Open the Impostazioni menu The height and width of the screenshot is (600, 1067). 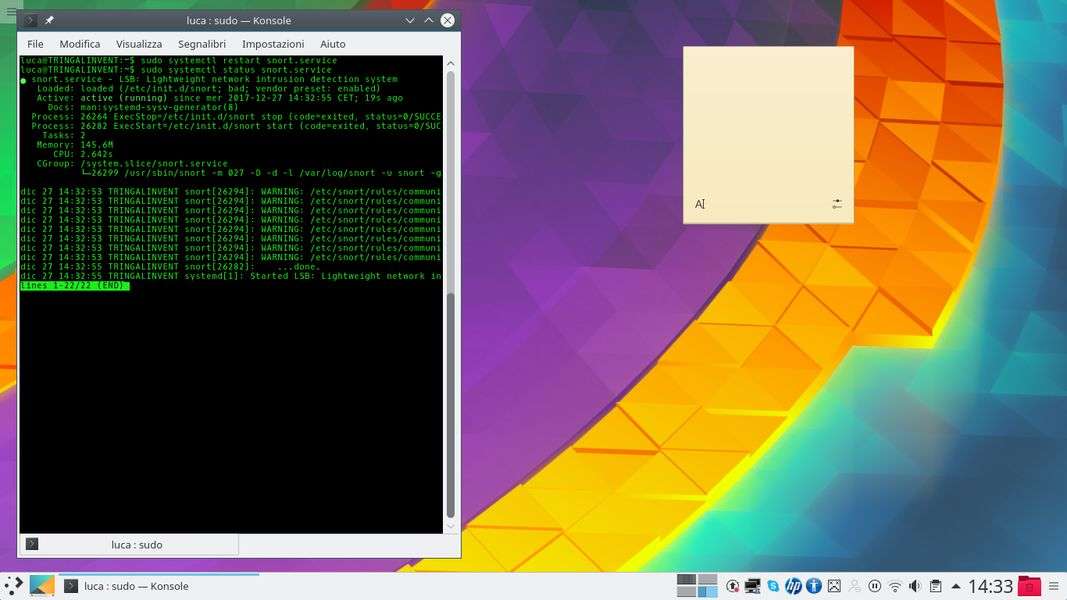[x=273, y=44]
